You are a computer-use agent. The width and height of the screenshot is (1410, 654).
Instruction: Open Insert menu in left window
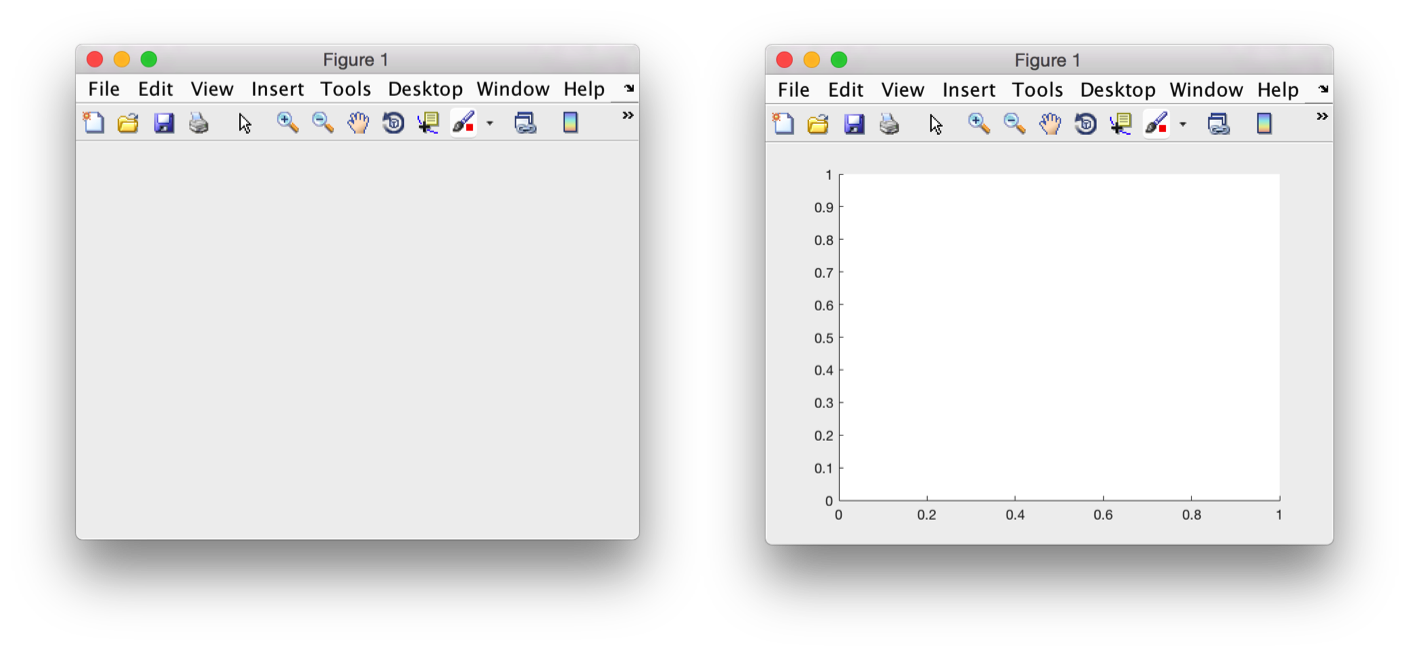[x=278, y=89]
